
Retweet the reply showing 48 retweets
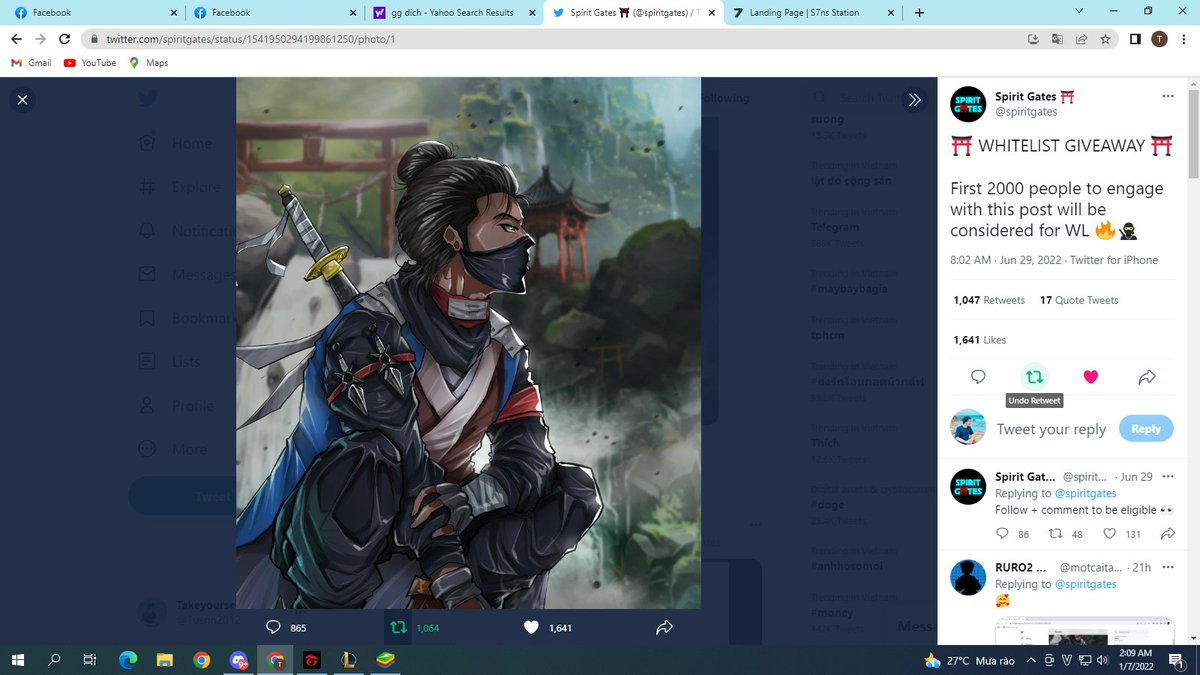click(x=1054, y=534)
